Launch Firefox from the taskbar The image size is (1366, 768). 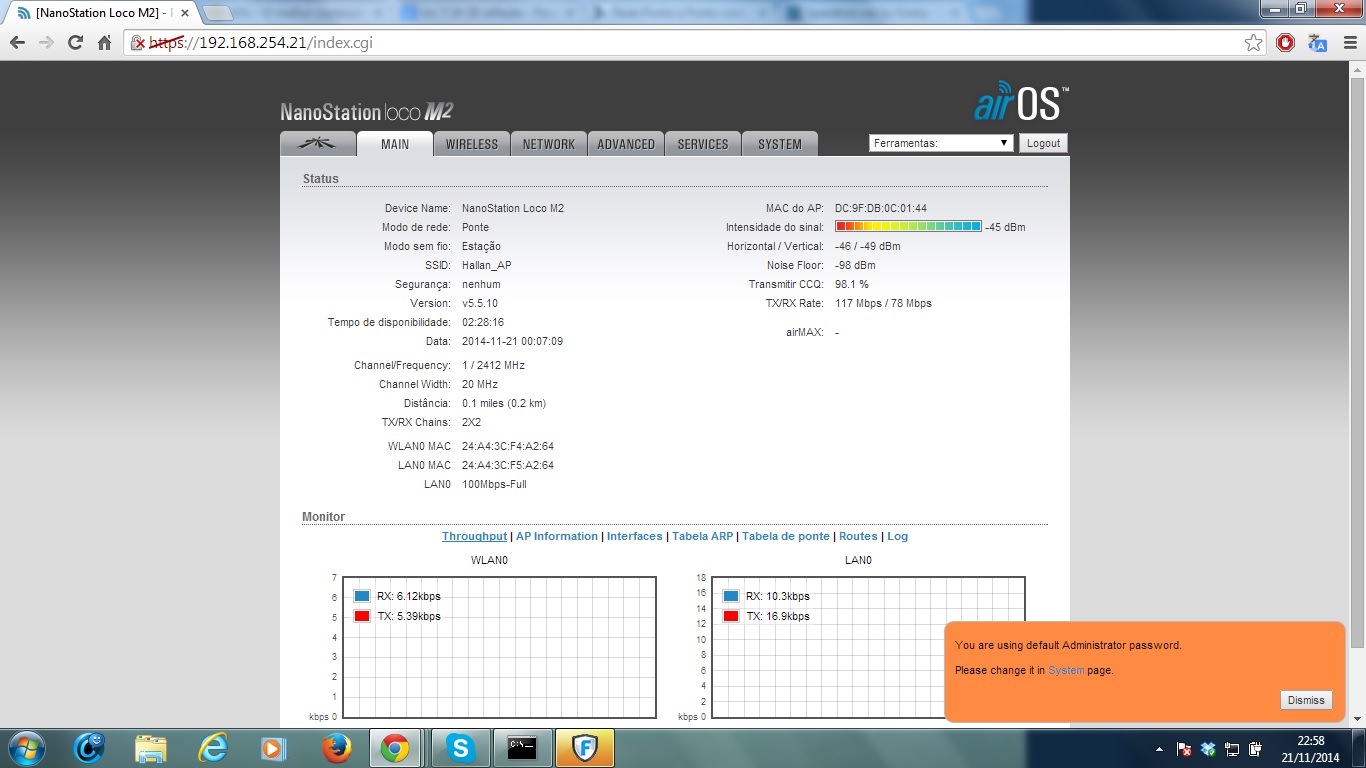[x=337, y=748]
